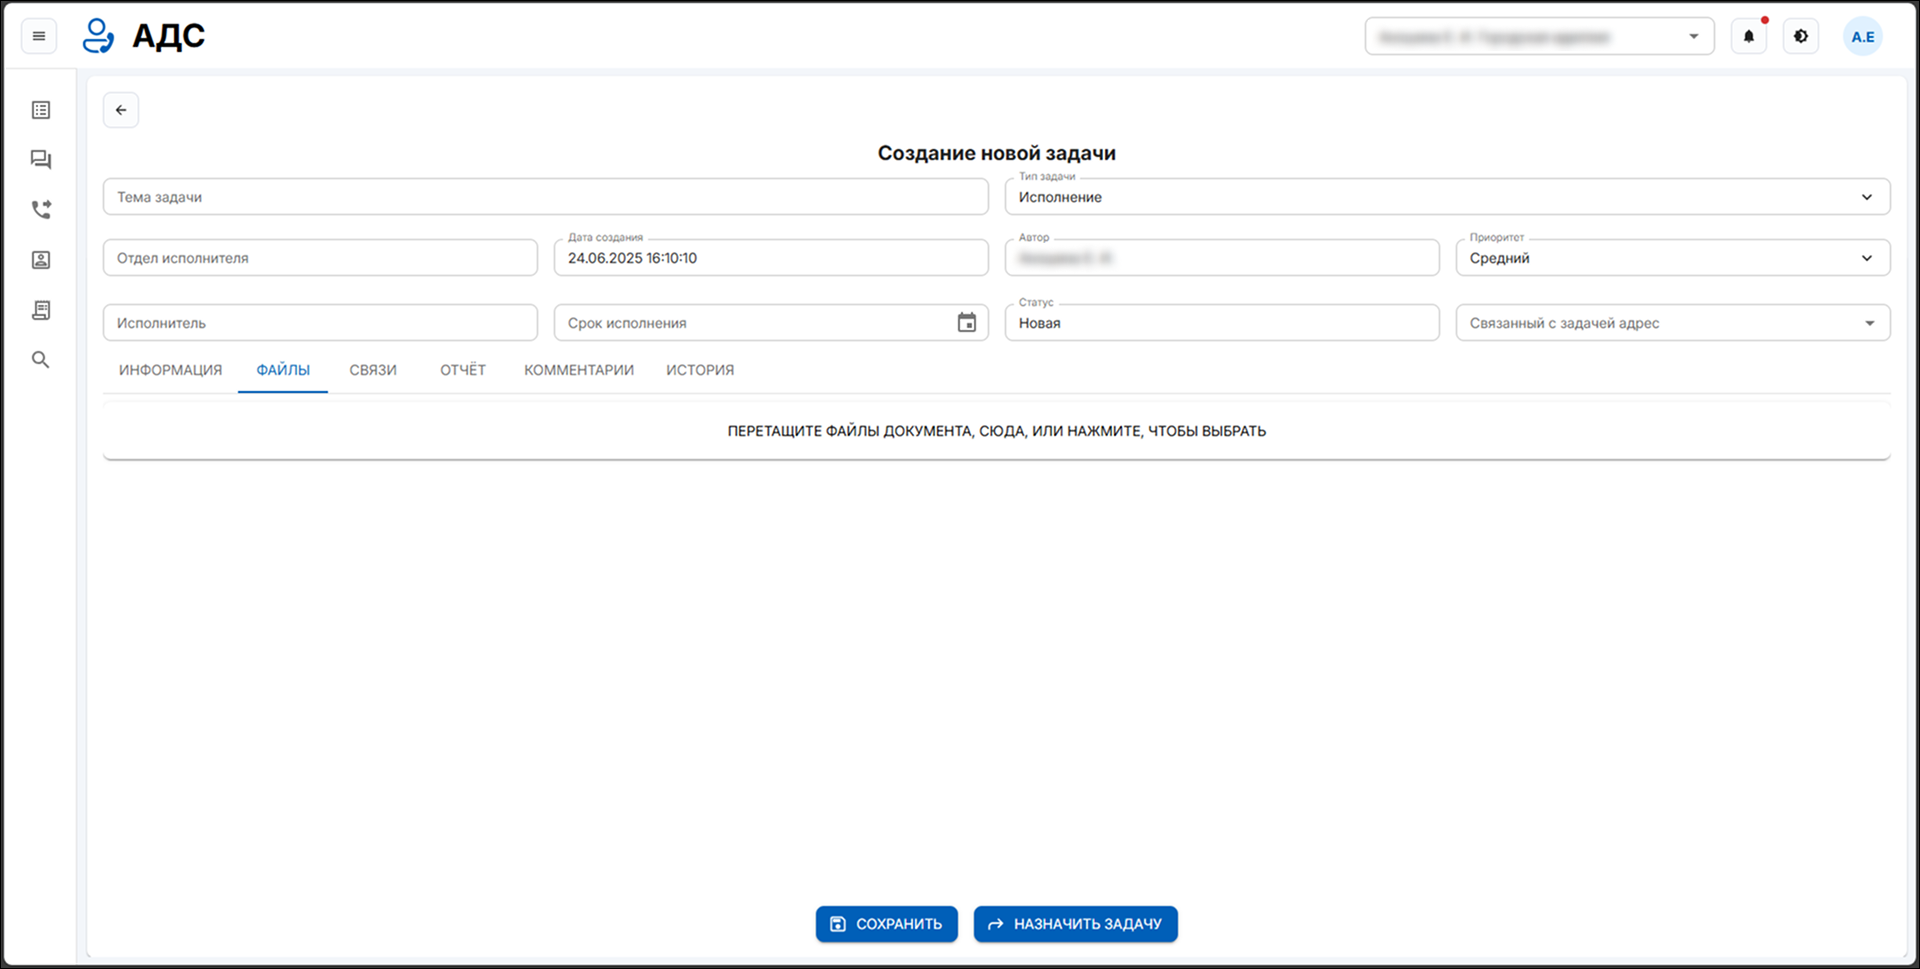Open the hamburger menu
Image resolution: width=1920 pixels, height=969 pixels.
39,37
